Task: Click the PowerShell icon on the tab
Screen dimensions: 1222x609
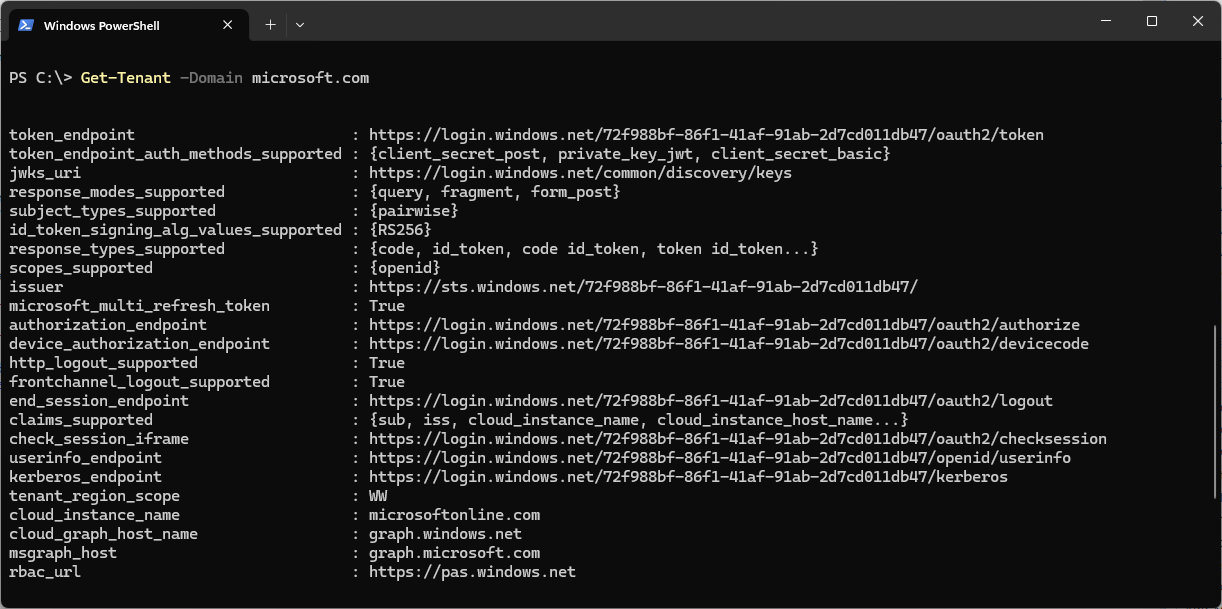Action: [27, 25]
